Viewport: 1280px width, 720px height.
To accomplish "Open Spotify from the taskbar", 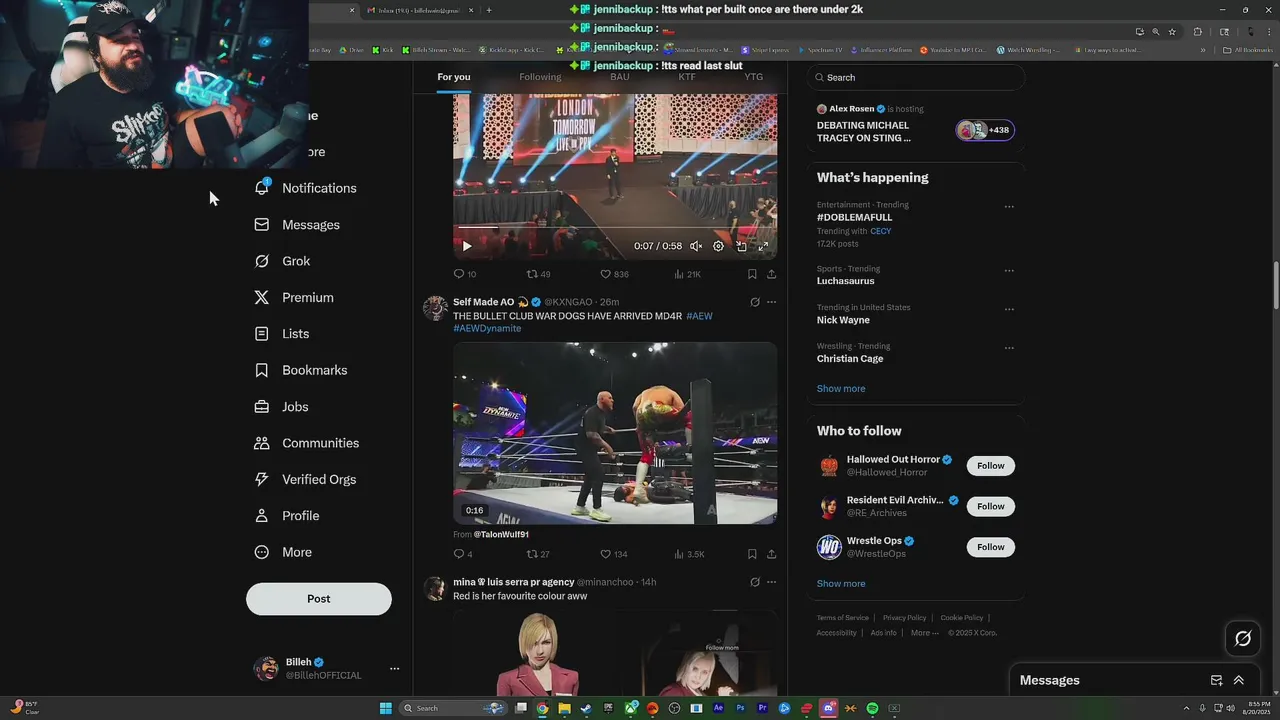I will [x=872, y=708].
